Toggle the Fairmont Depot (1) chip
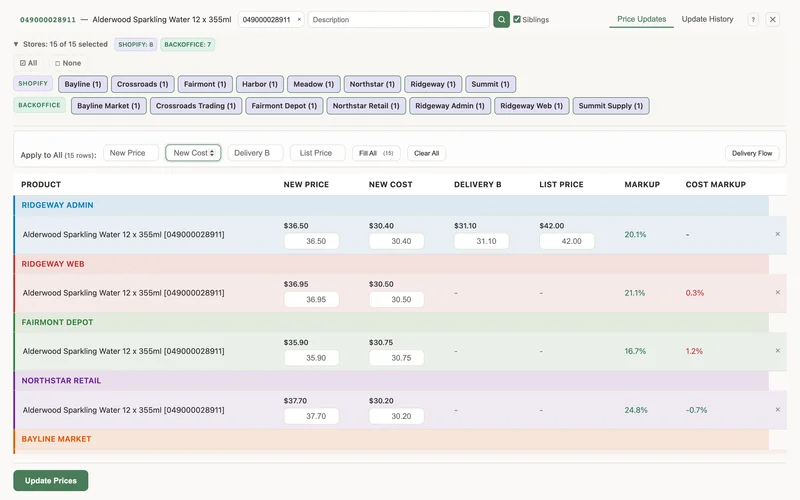 [x=284, y=106]
